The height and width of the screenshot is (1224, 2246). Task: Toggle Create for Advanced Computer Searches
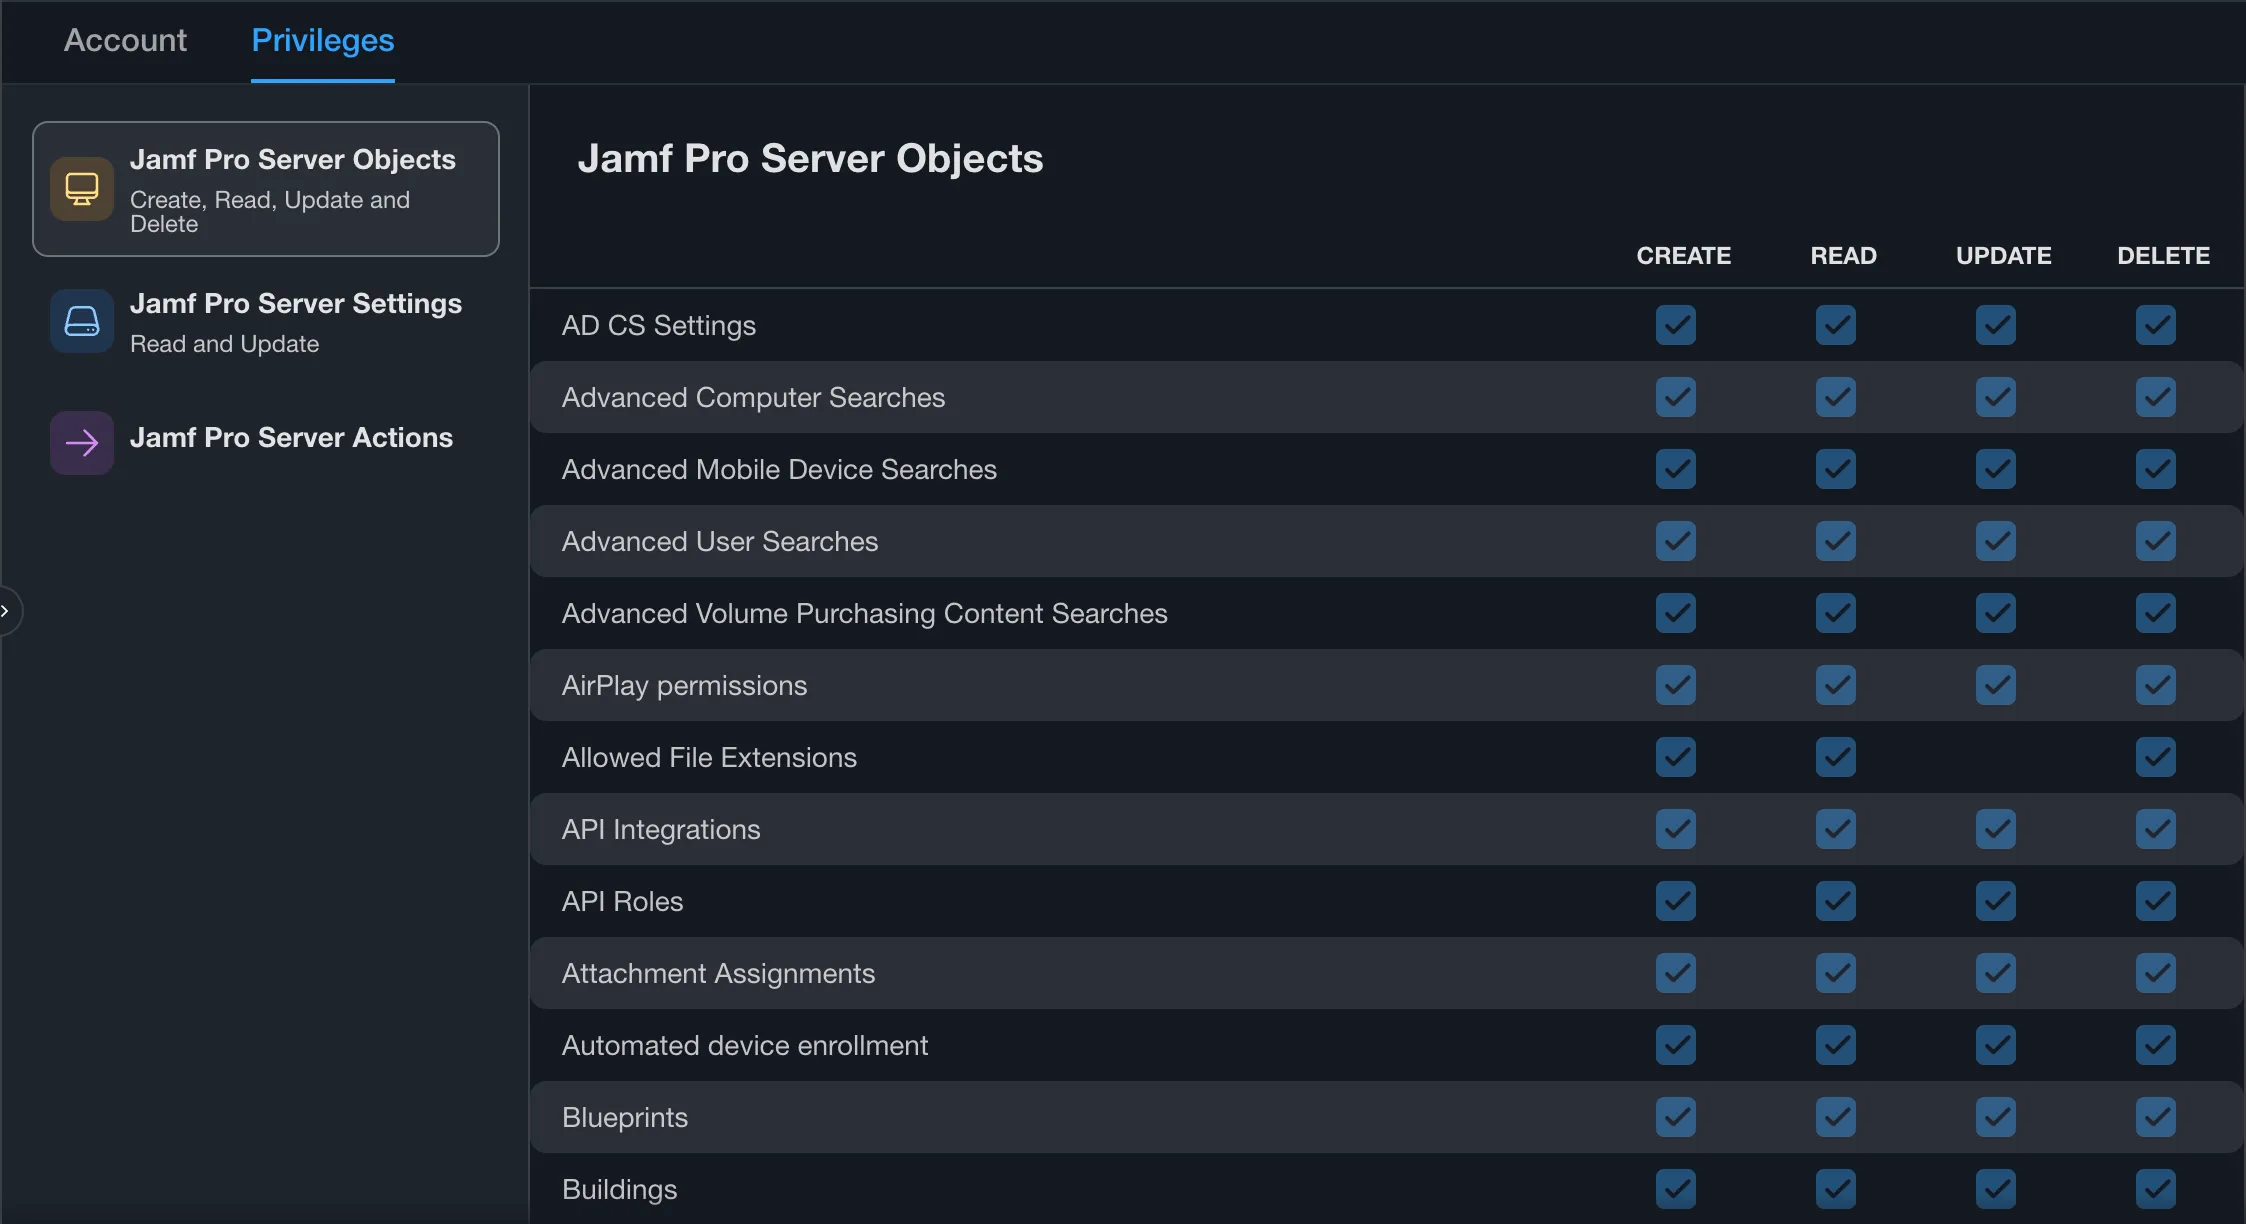click(1676, 397)
